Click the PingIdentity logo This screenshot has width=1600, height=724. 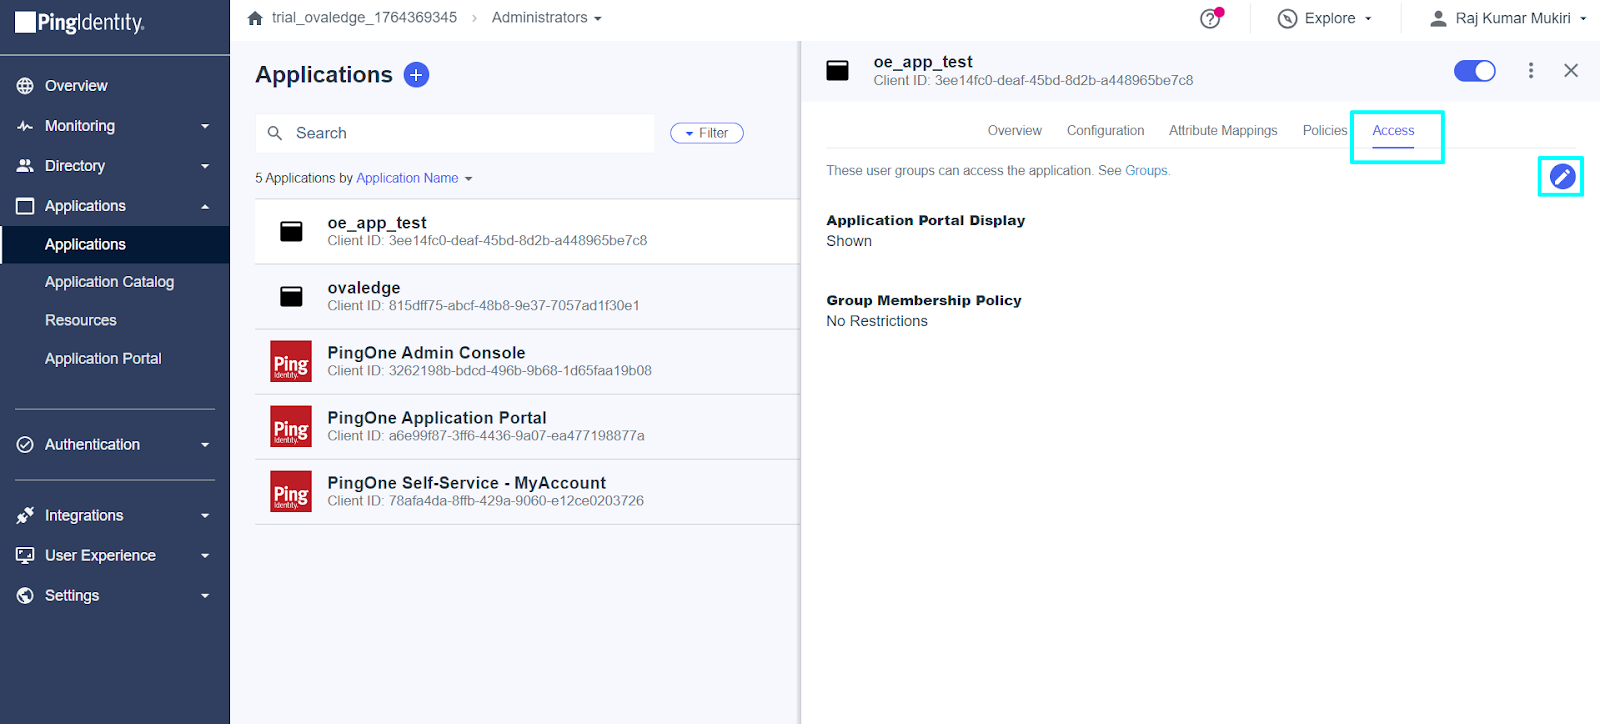80,22
